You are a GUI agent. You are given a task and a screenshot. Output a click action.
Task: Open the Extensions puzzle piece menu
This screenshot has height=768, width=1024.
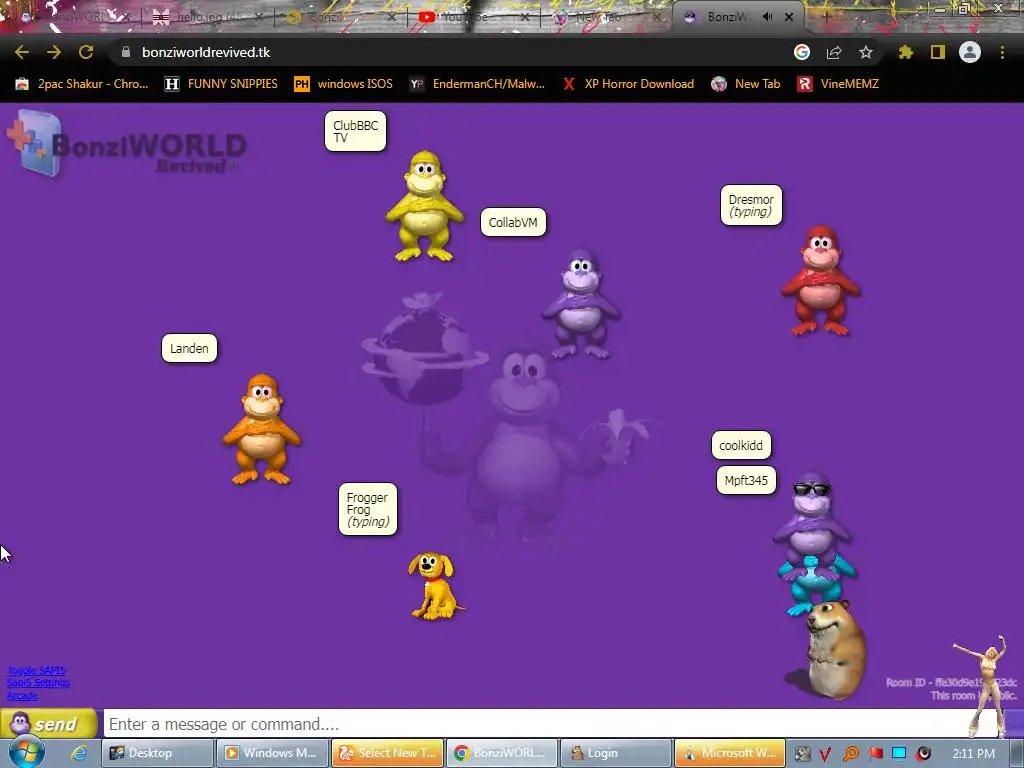click(x=905, y=52)
